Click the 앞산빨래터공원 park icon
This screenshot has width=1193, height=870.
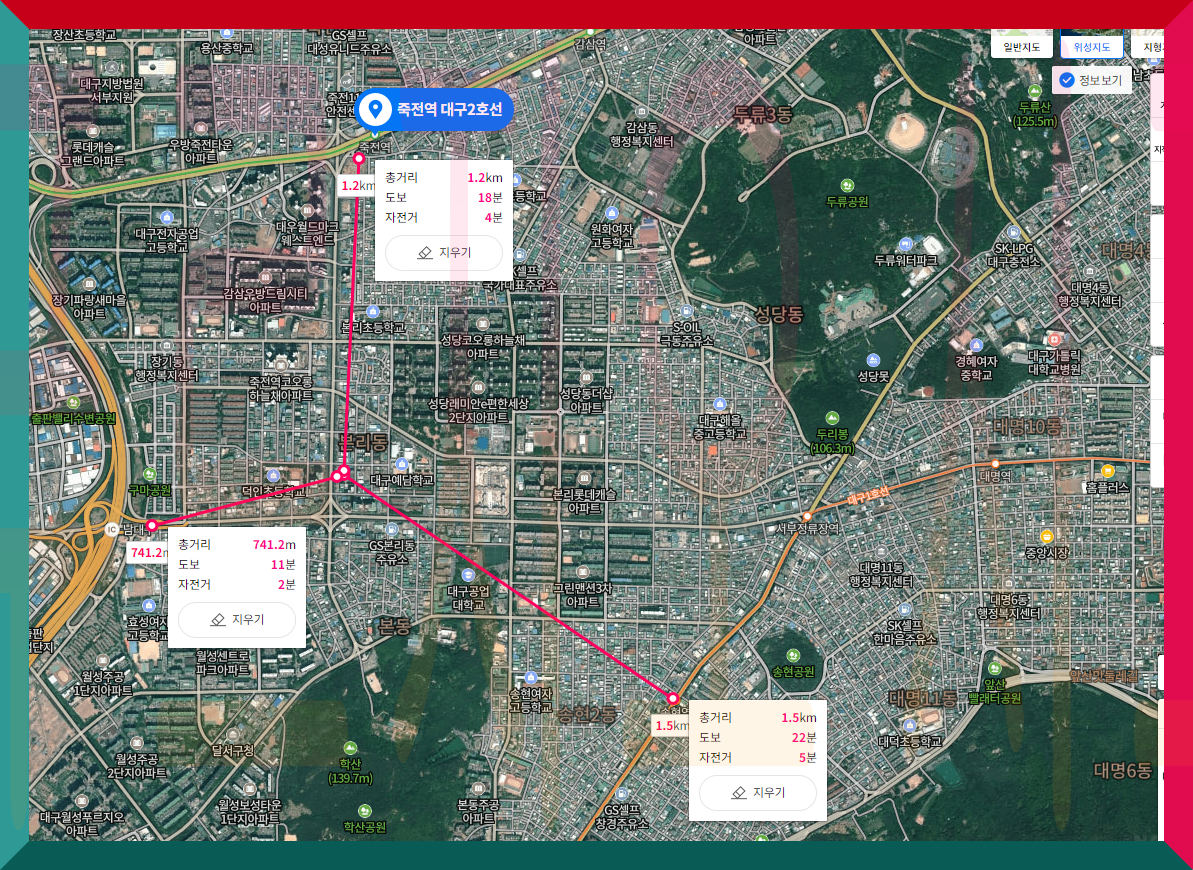[x=994, y=668]
